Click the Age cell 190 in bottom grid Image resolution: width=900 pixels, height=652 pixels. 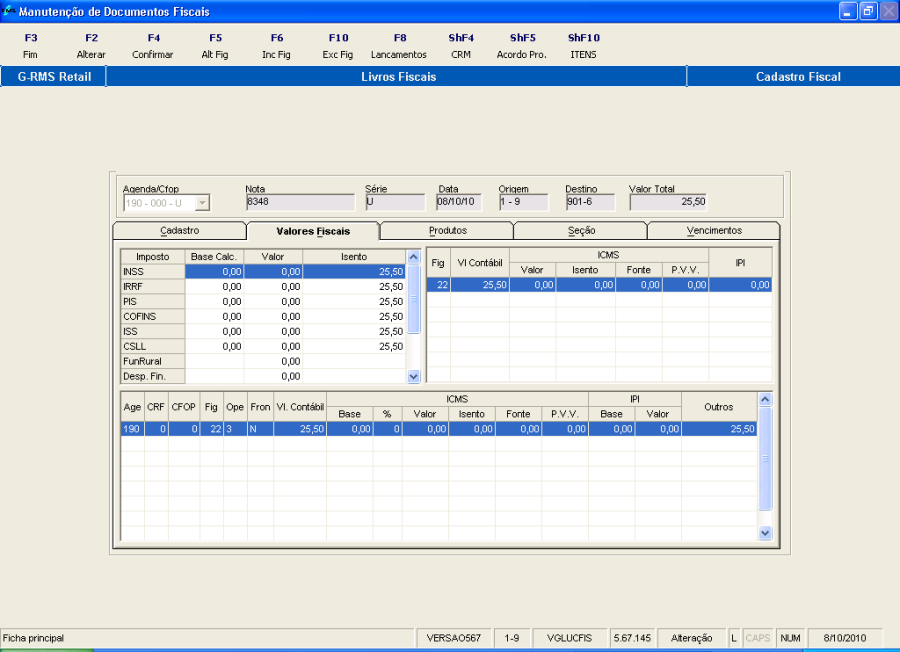(132, 429)
